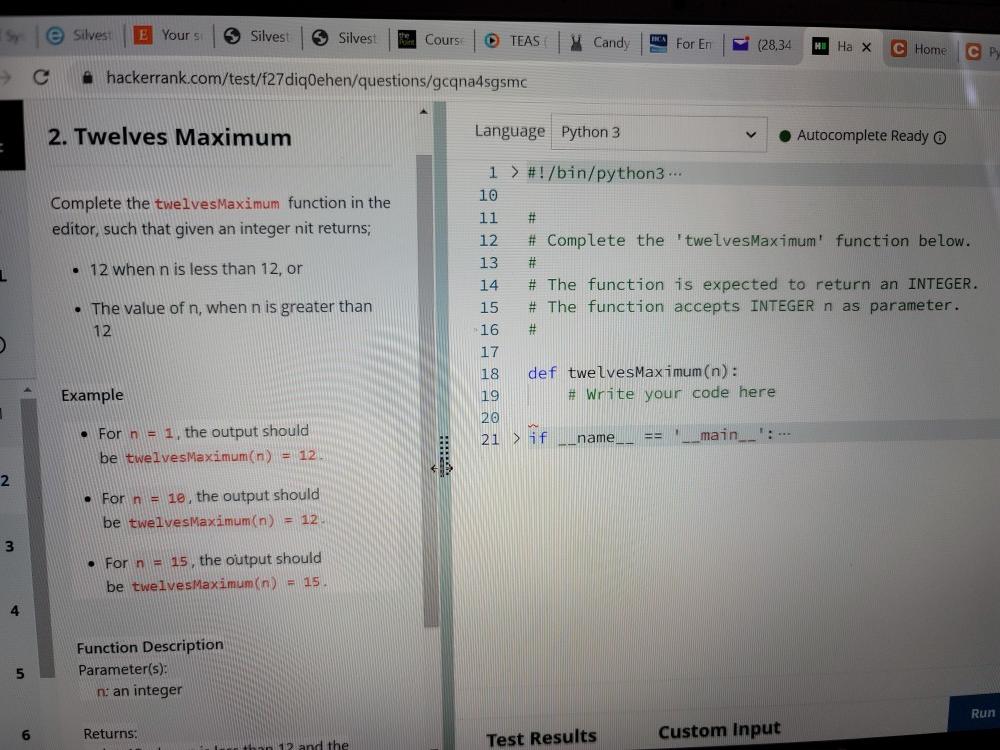Switch to the For En tab
Image resolution: width=1000 pixels, height=750 pixels.
pyautogui.click(x=680, y=43)
